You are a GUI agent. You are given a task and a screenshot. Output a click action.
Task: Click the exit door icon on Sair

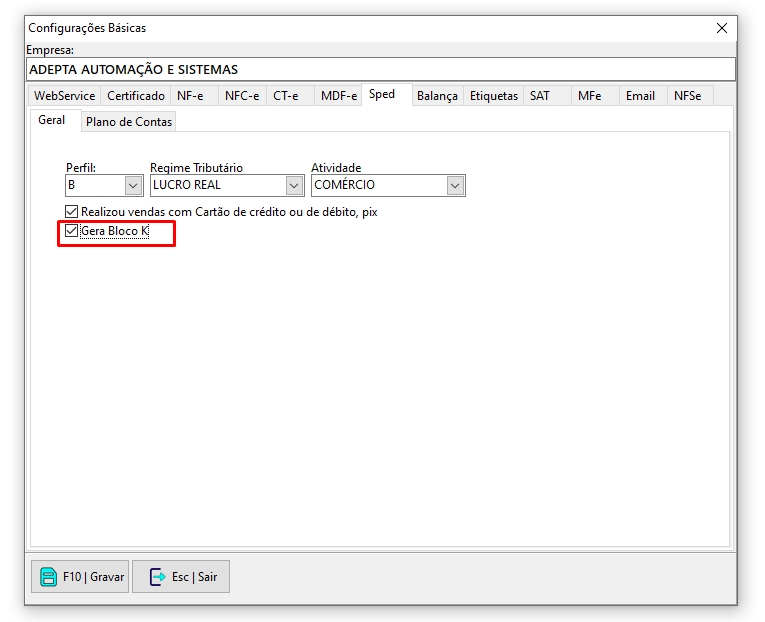pyautogui.click(x=157, y=577)
